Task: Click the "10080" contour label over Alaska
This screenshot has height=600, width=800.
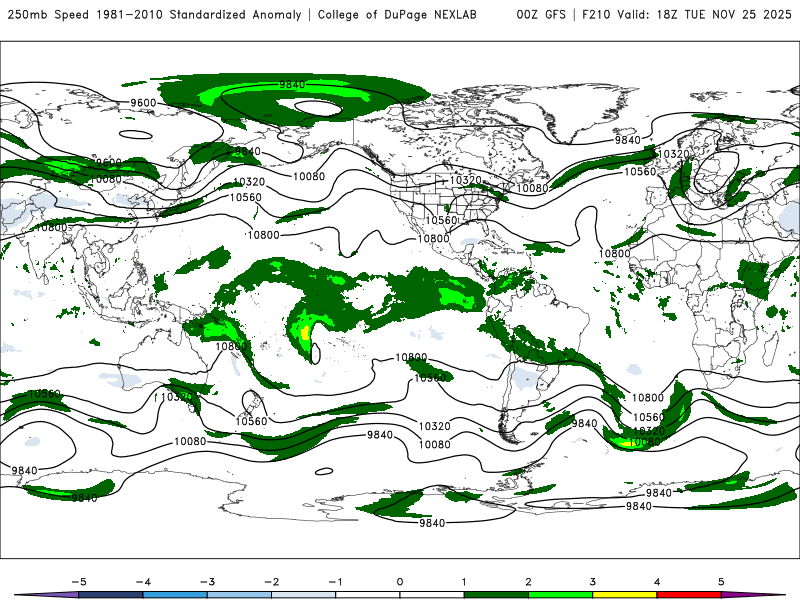Action: click(x=309, y=176)
